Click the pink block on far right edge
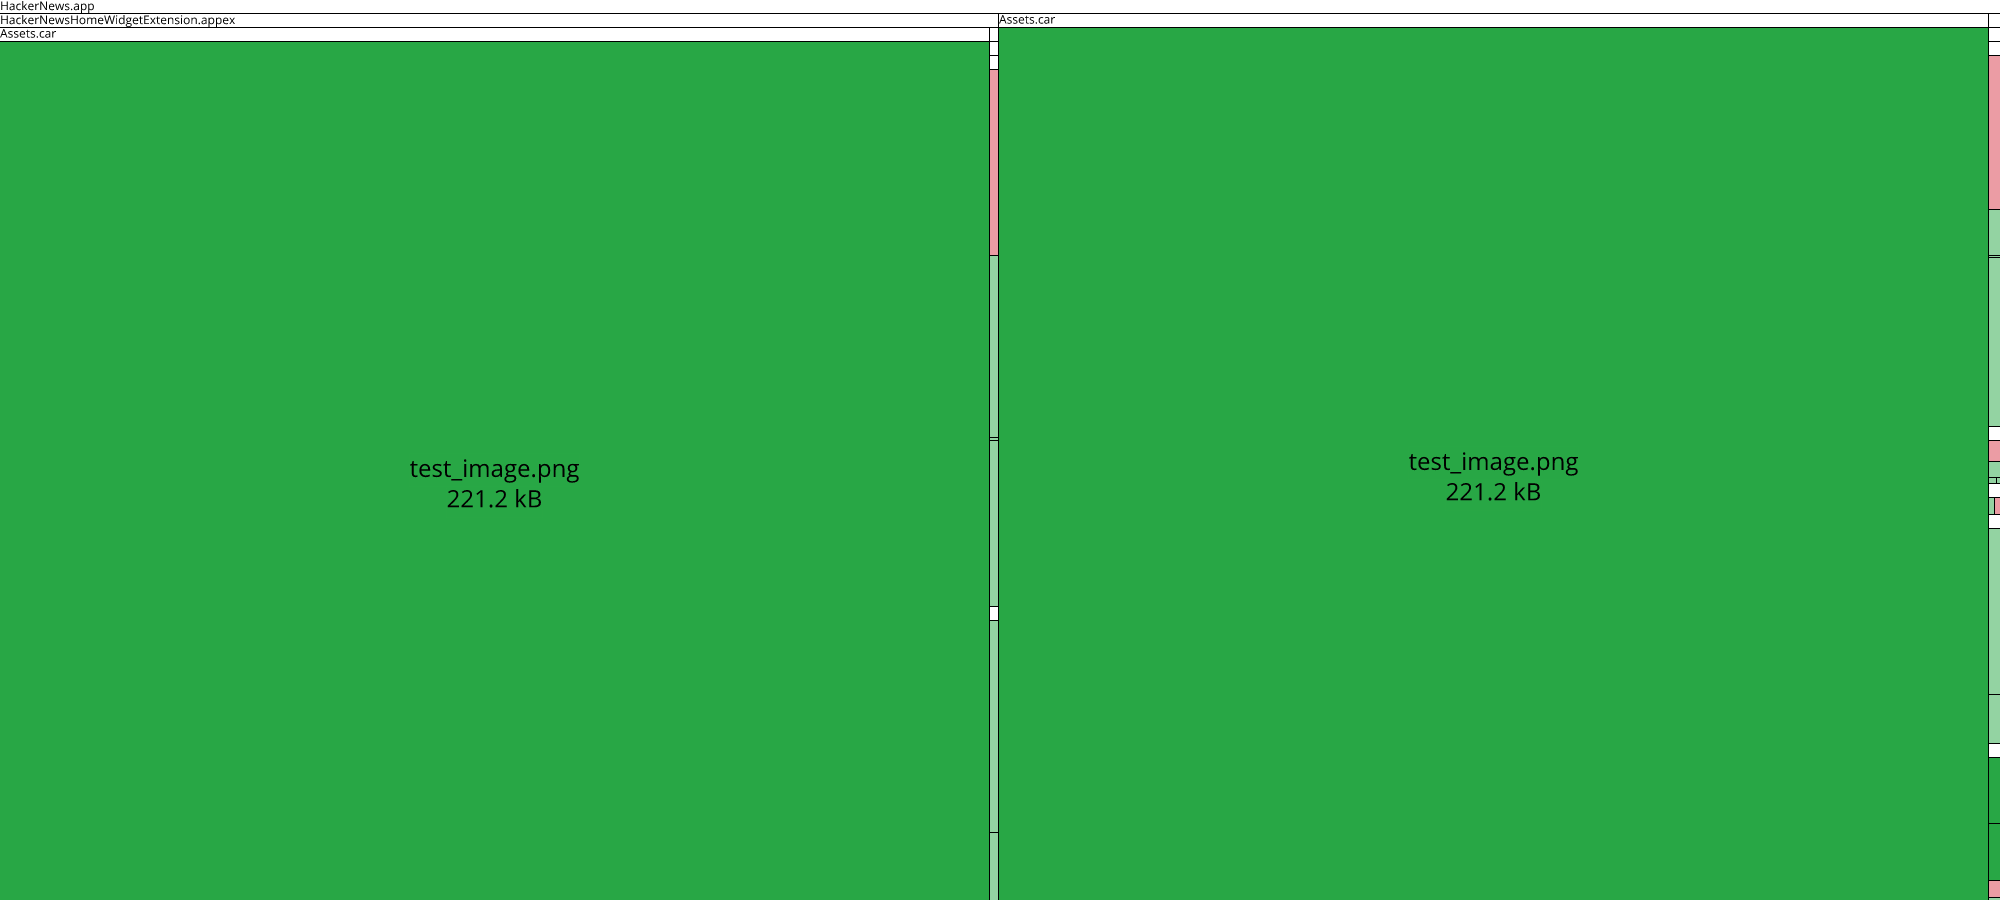This screenshot has width=2000, height=900. click(1992, 130)
